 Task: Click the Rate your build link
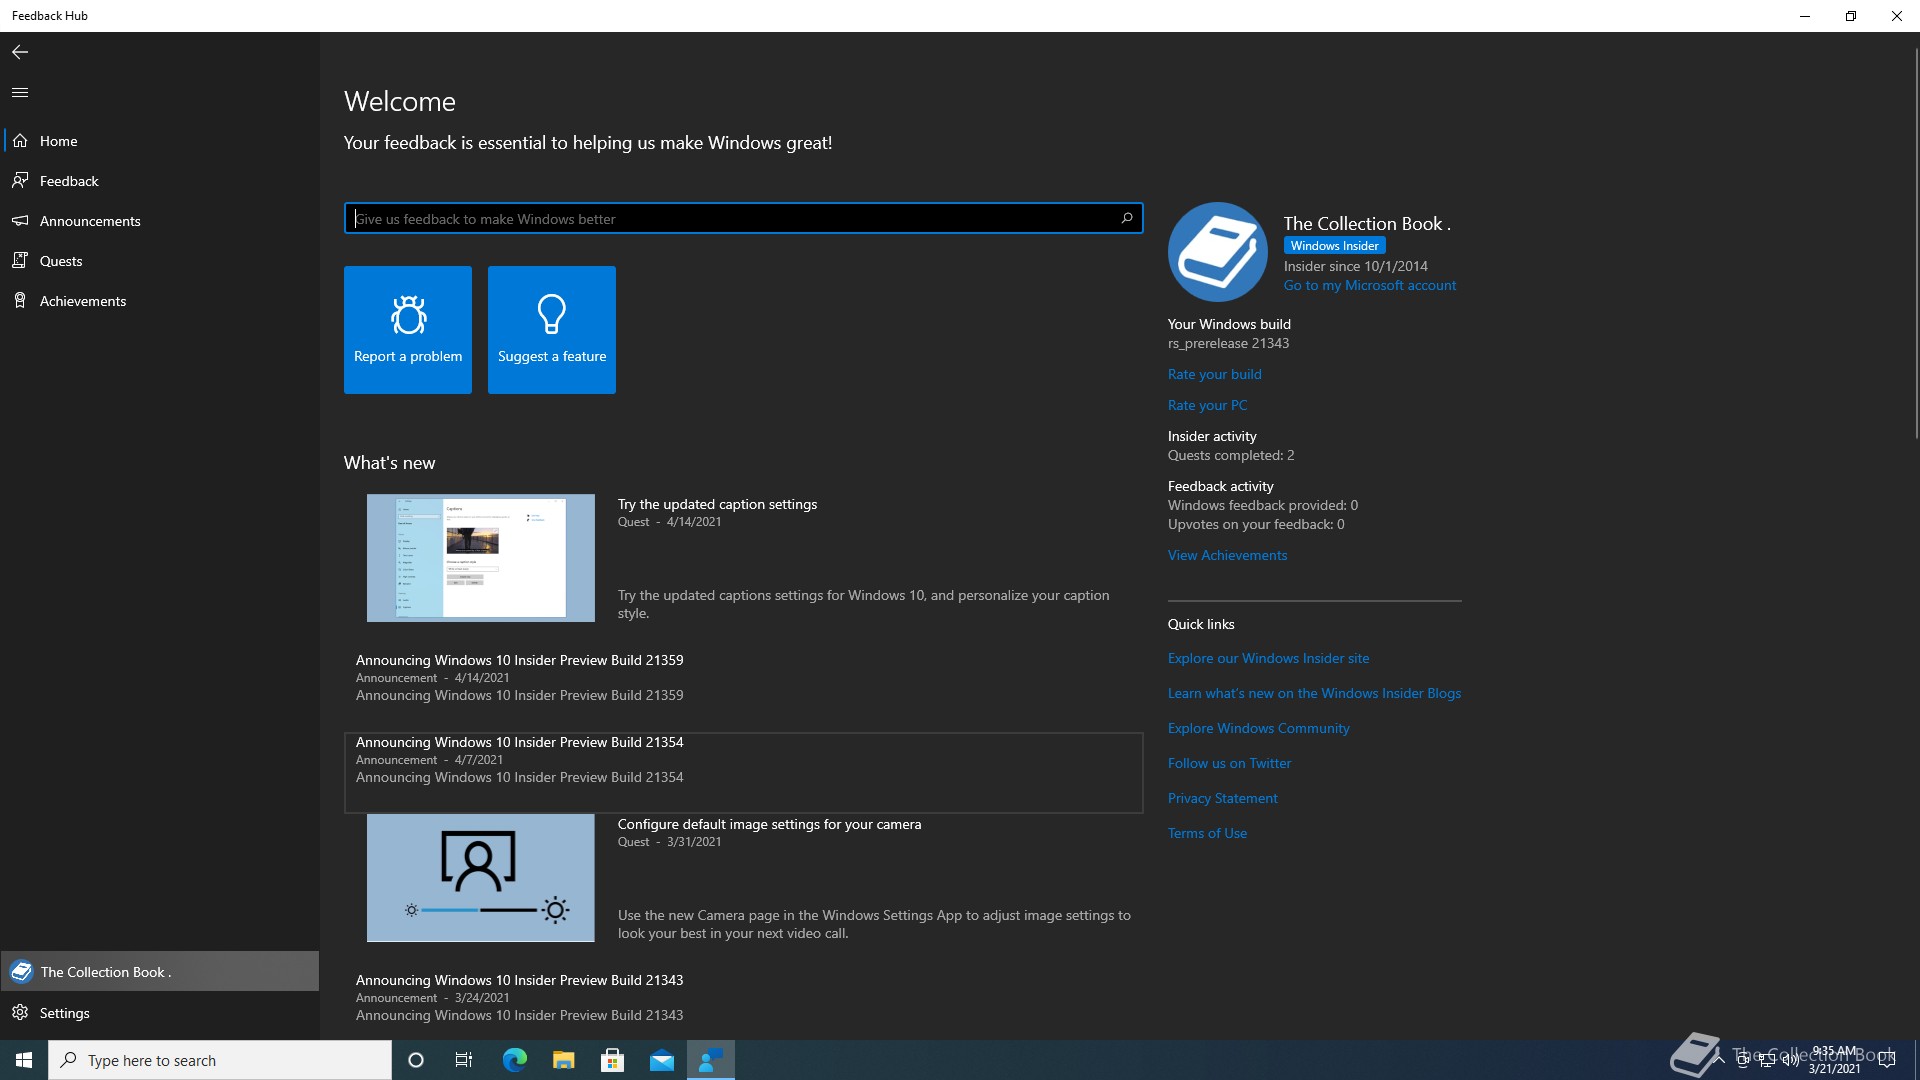pos(1214,374)
